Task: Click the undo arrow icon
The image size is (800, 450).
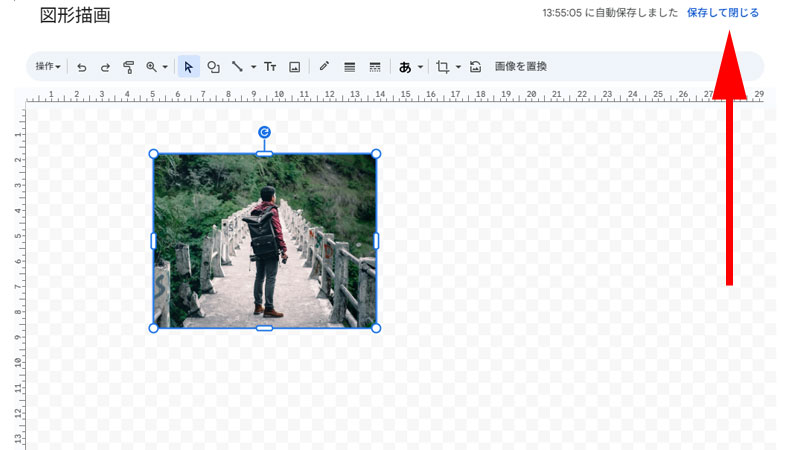Action: click(82, 67)
